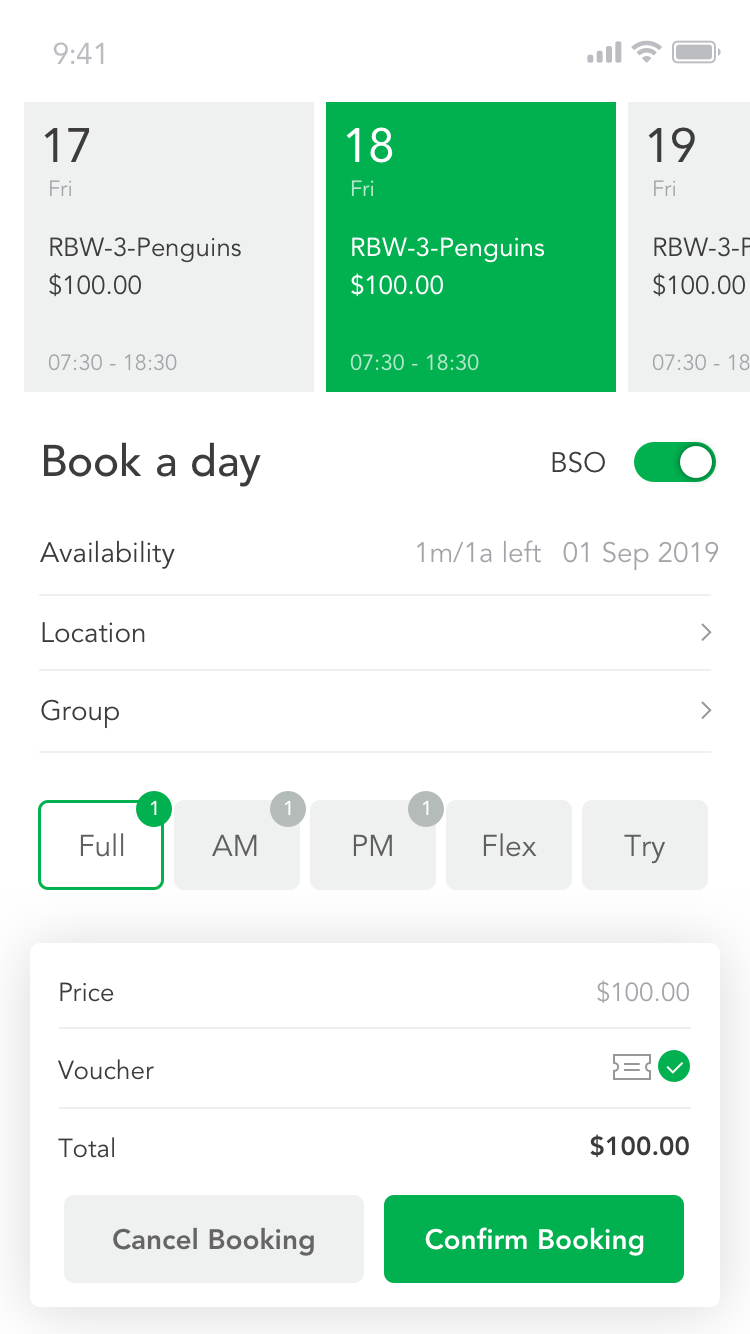Click the Cancel Booking button

pos(214,1239)
